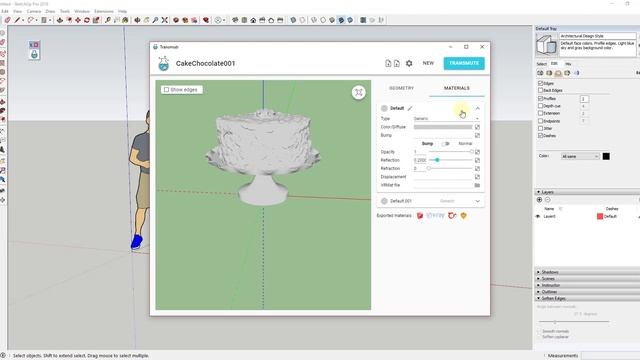Viewport: 640px width, 360px height.
Task: Adjust the Reflection slider
Action: (451, 160)
